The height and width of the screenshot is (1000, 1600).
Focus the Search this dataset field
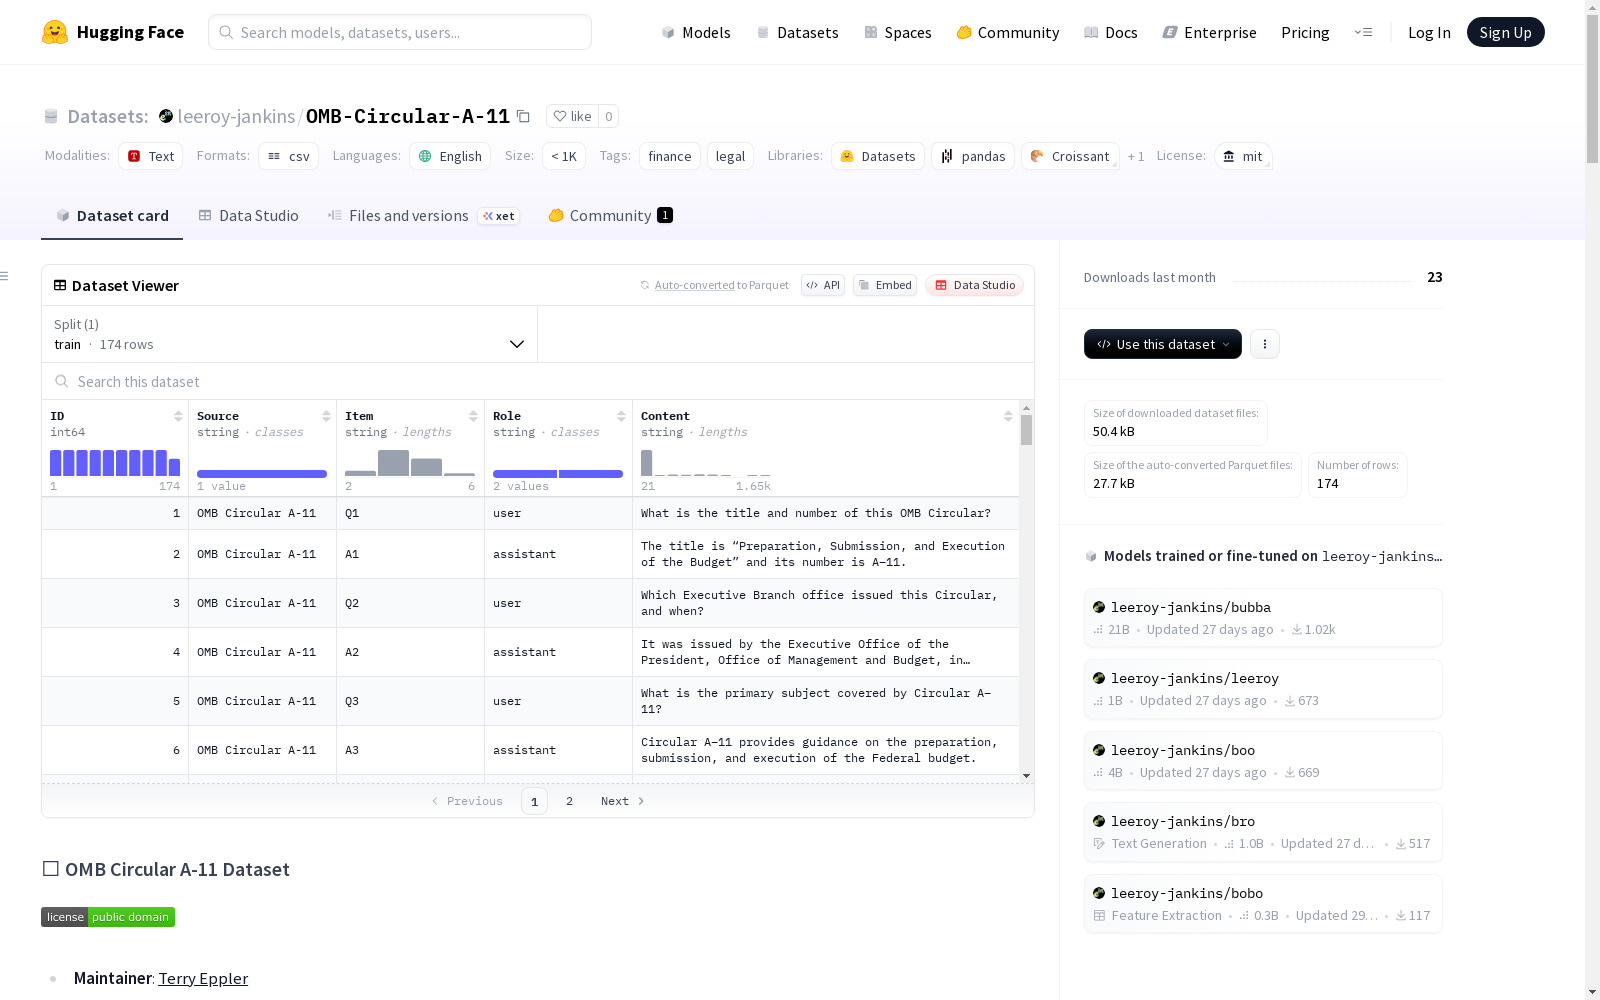(x=538, y=381)
